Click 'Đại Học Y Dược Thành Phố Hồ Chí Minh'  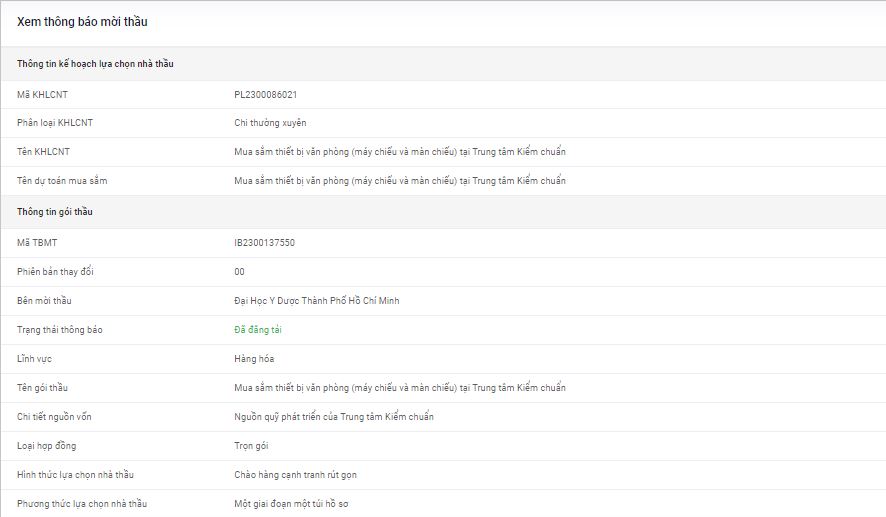tap(317, 301)
